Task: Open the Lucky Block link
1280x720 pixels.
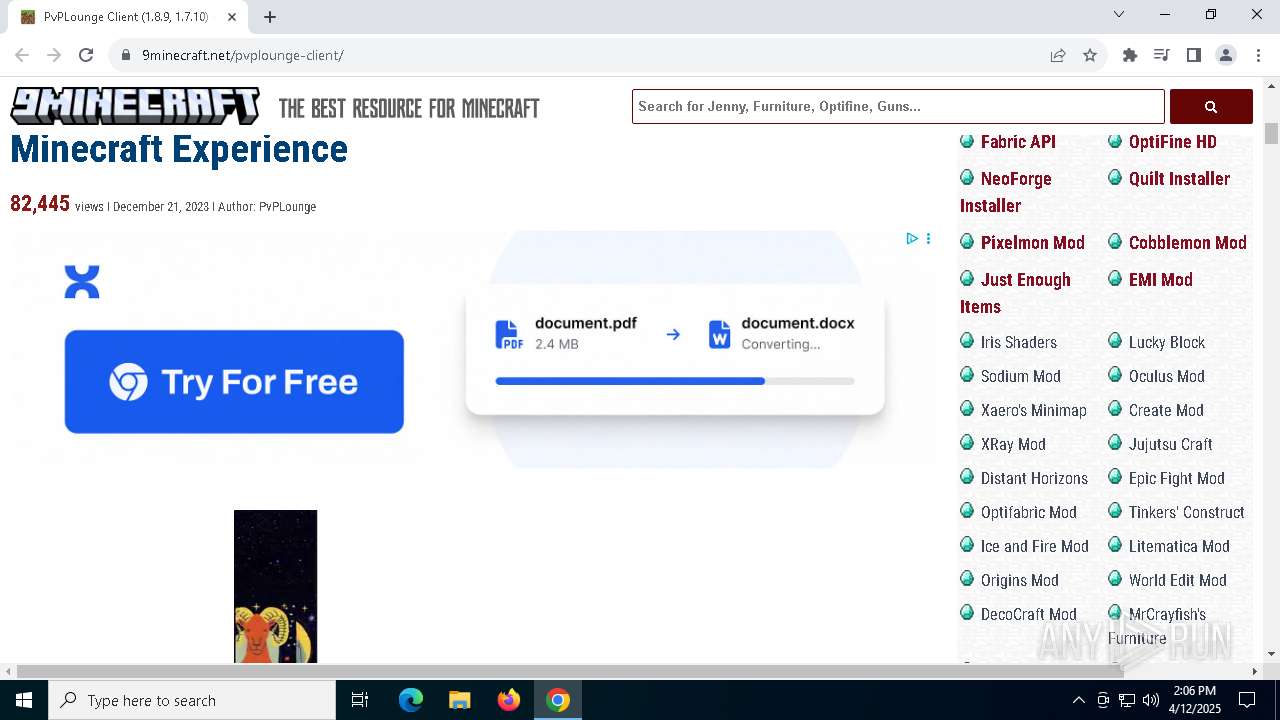Action: click(1167, 342)
